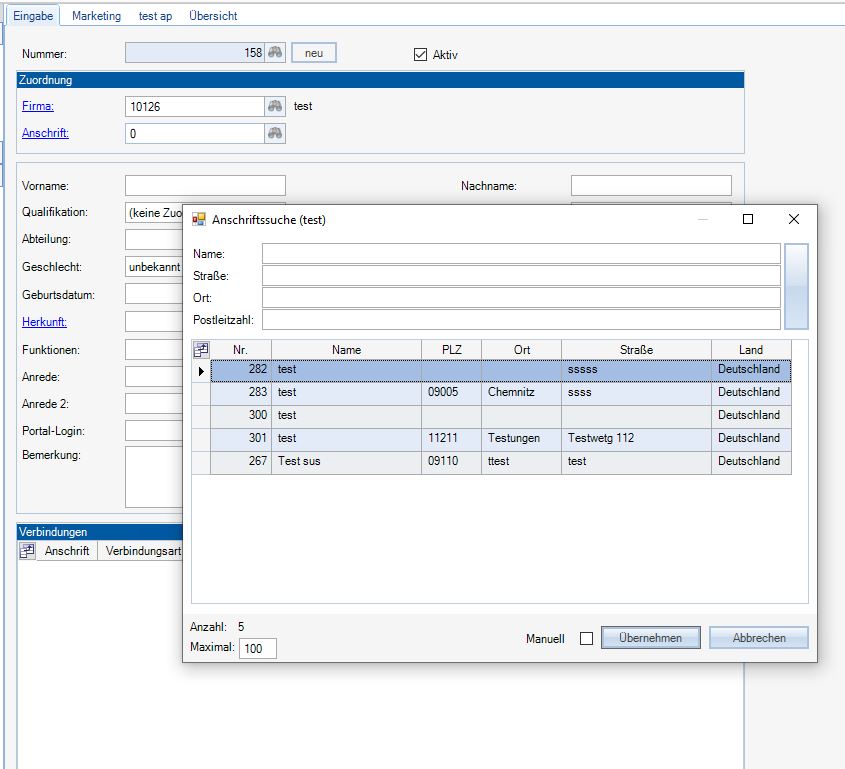
Task: Click the Abbrechen button
Action: click(758, 638)
